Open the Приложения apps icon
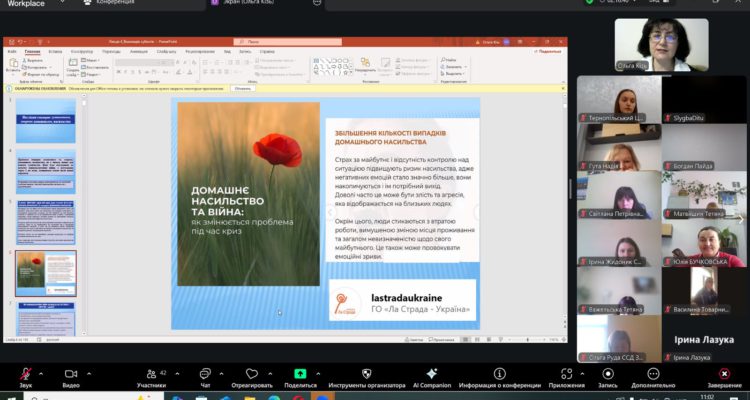 (x=566, y=374)
